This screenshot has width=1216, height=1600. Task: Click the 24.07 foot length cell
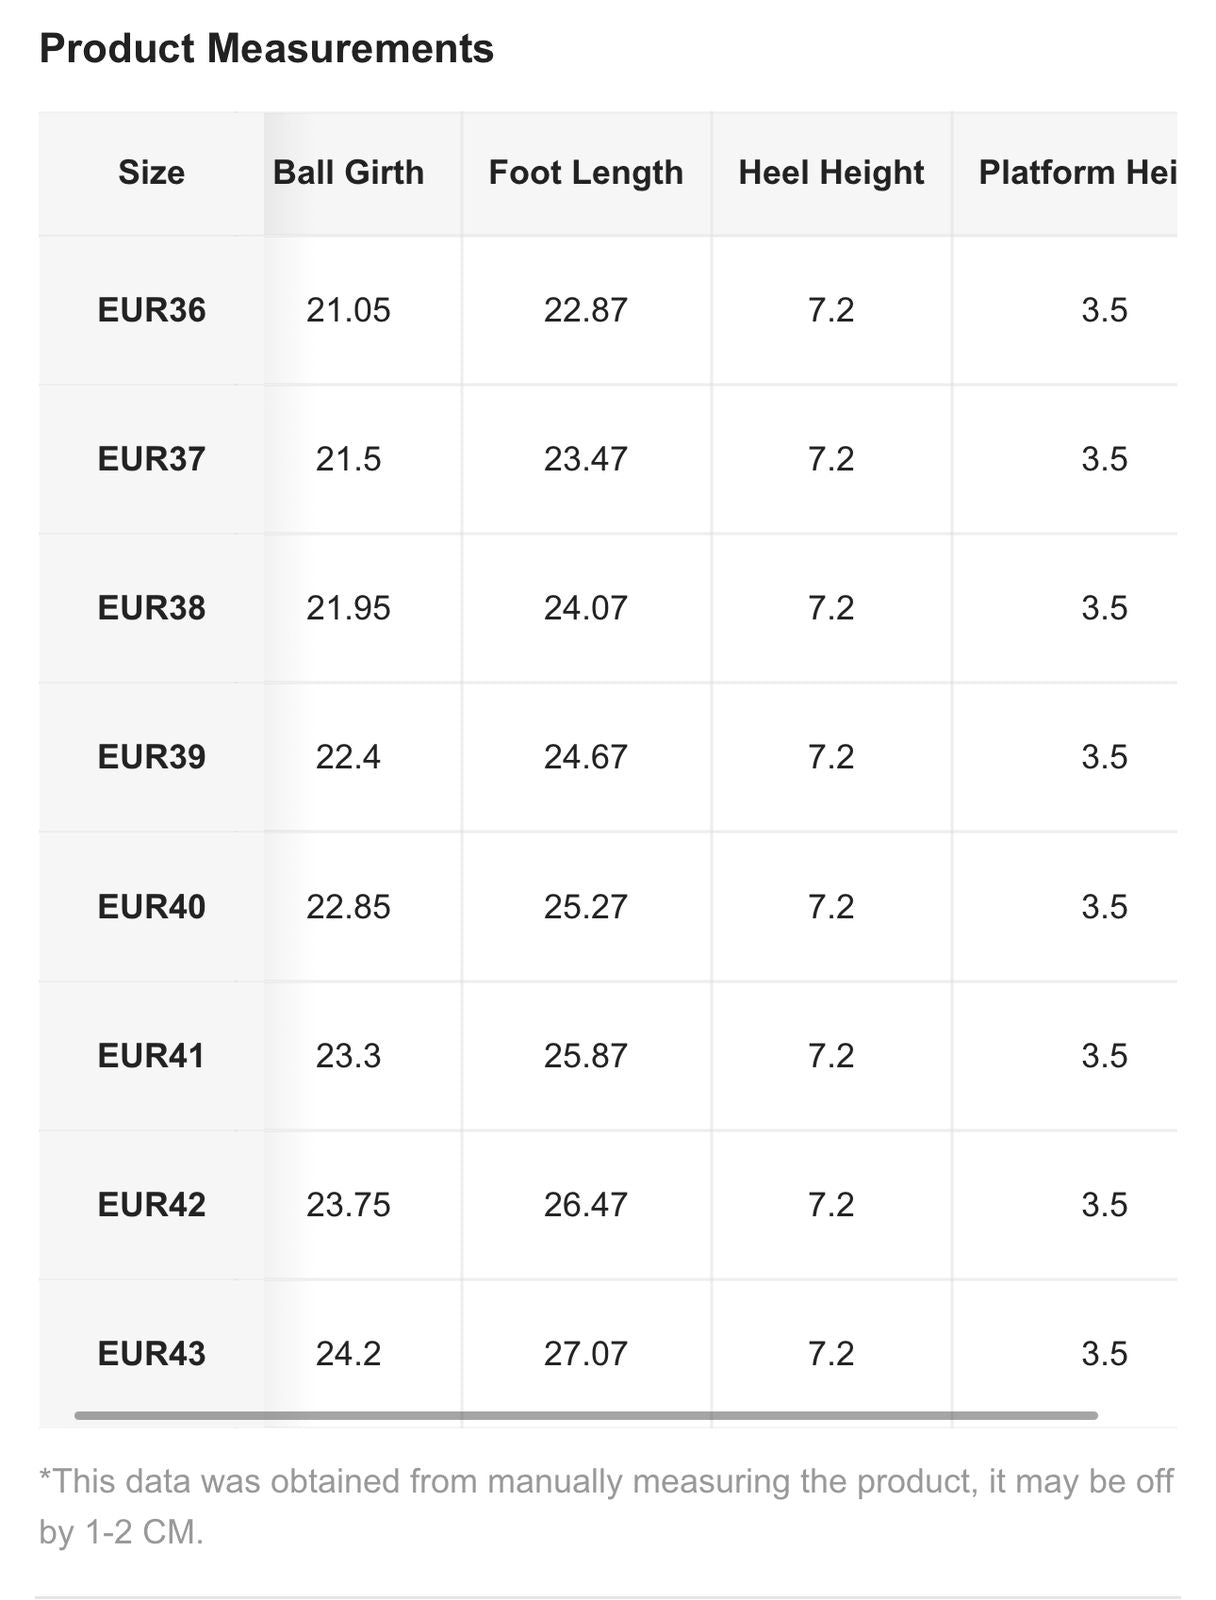586,608
